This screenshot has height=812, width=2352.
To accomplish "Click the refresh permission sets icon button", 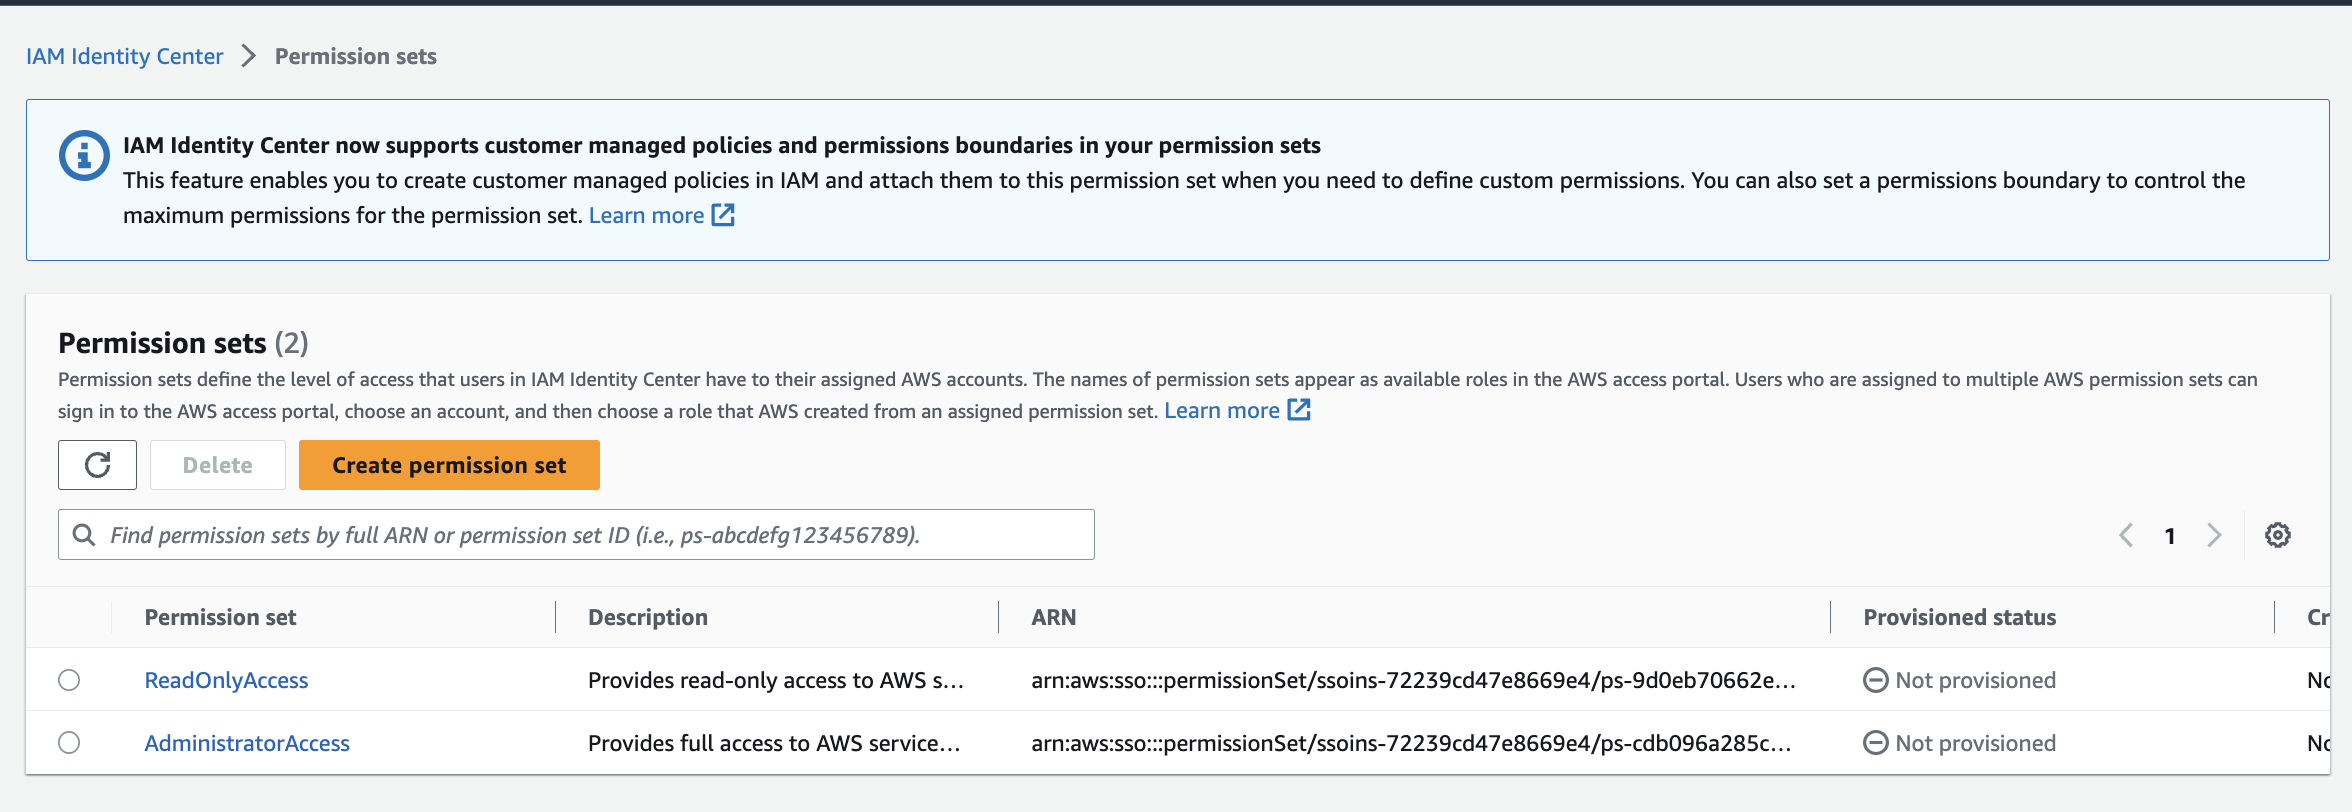I will click(x=97, y=465).
